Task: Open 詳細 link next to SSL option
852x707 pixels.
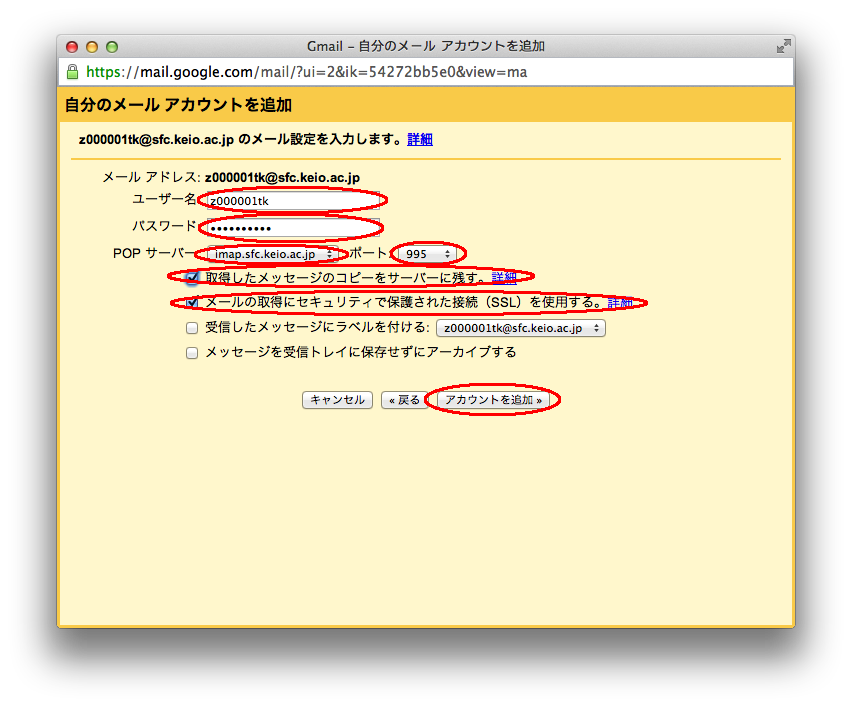Action: pyautogui.click(x=620, y=302)
